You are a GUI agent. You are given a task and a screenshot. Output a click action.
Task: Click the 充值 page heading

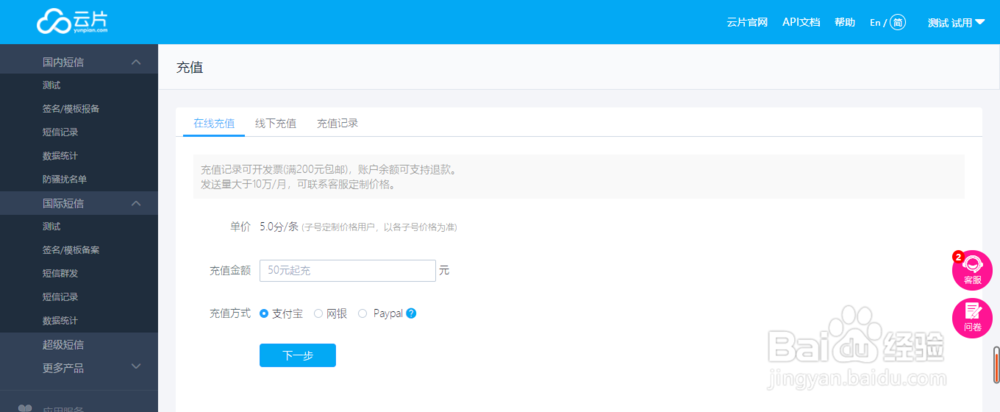[x=189, y=67]
